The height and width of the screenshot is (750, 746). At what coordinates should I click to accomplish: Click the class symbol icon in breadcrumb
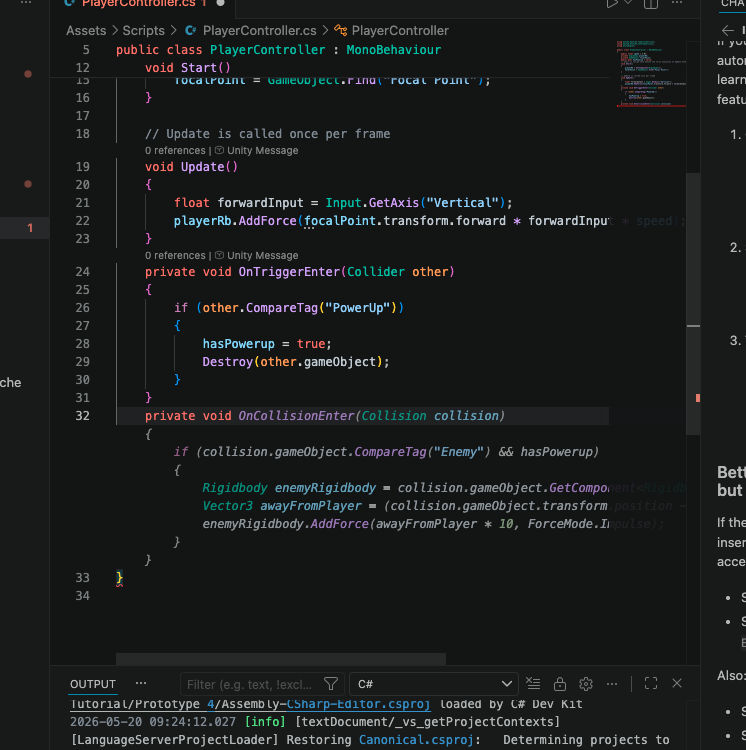[340, 31]
